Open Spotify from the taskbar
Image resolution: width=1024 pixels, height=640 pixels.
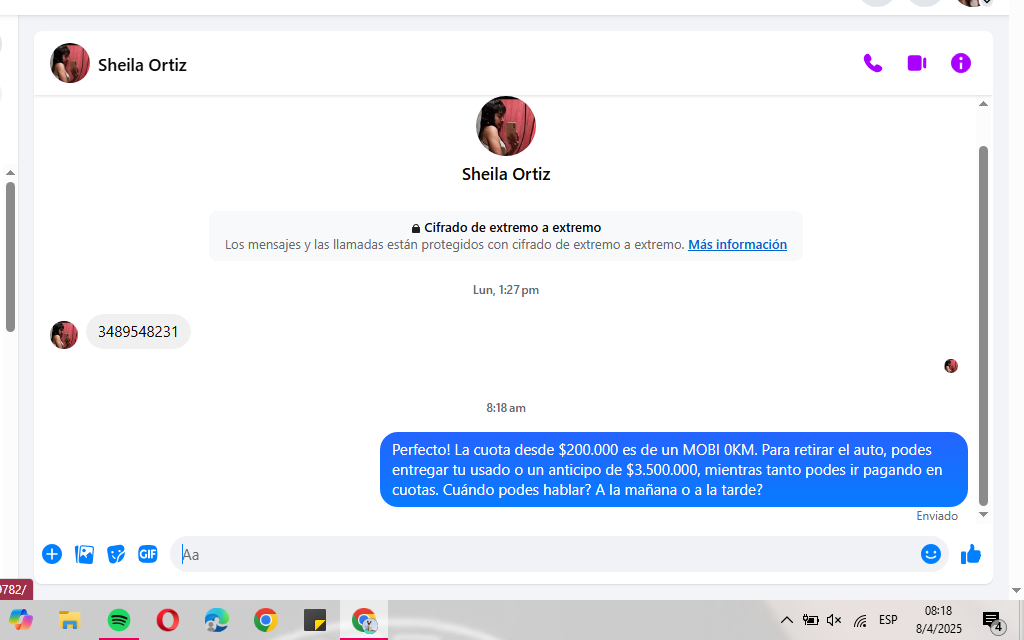coord(119,620)
